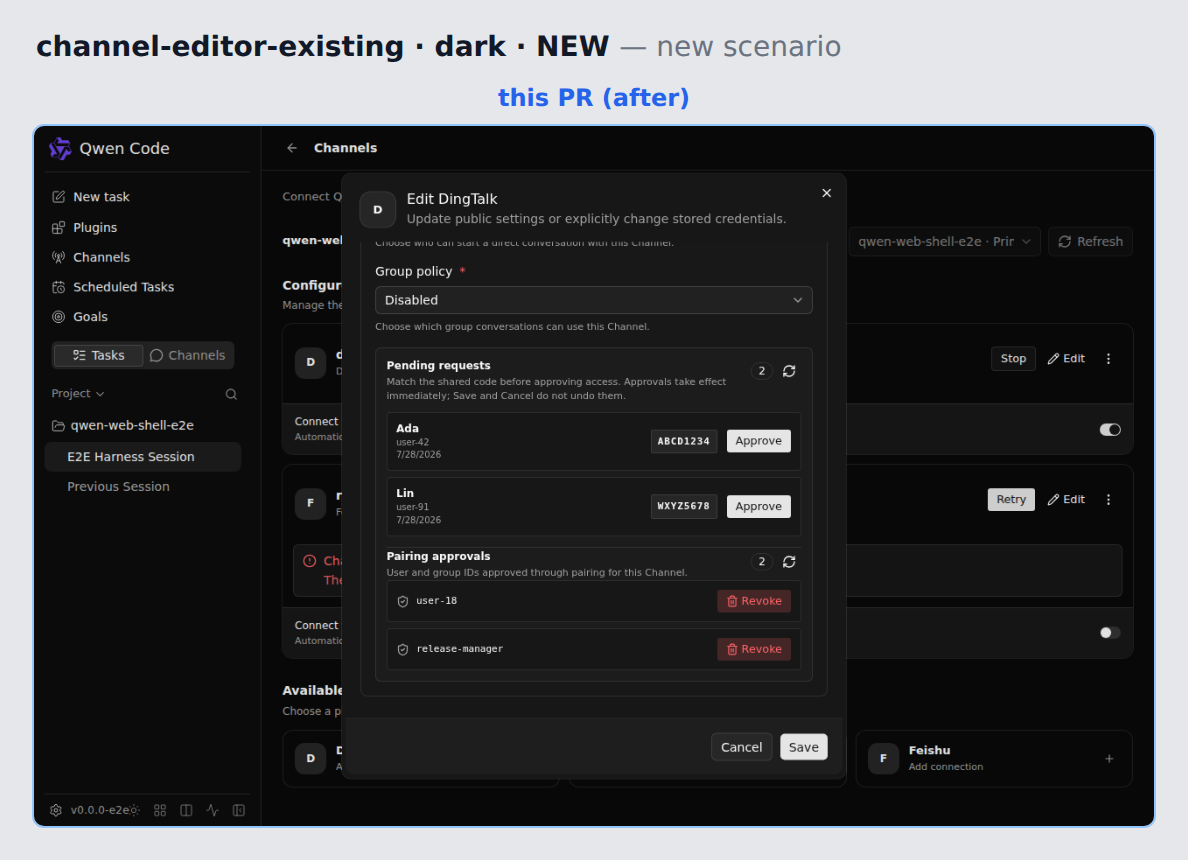Approve Ada's pending request

pos(758,441)
